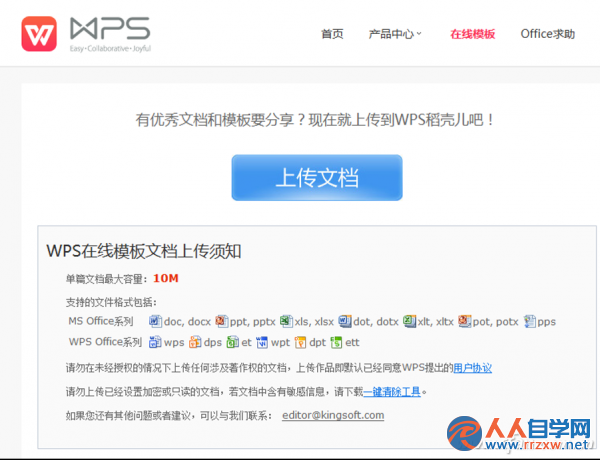Expand the 产品中心 dropdown chevron
Screen dimensions: 600x460
[419, 34]
